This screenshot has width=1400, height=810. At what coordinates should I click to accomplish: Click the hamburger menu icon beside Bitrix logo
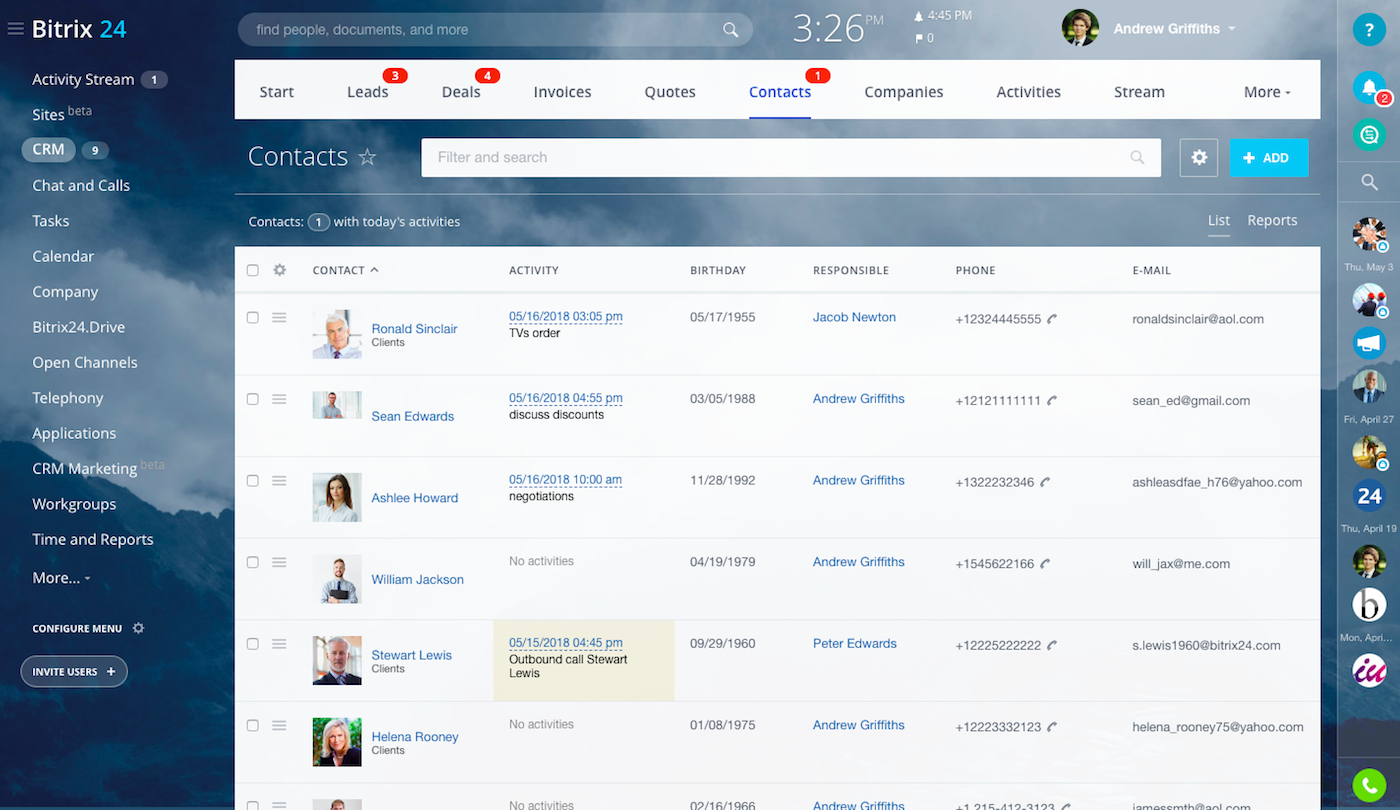point(15,29)
